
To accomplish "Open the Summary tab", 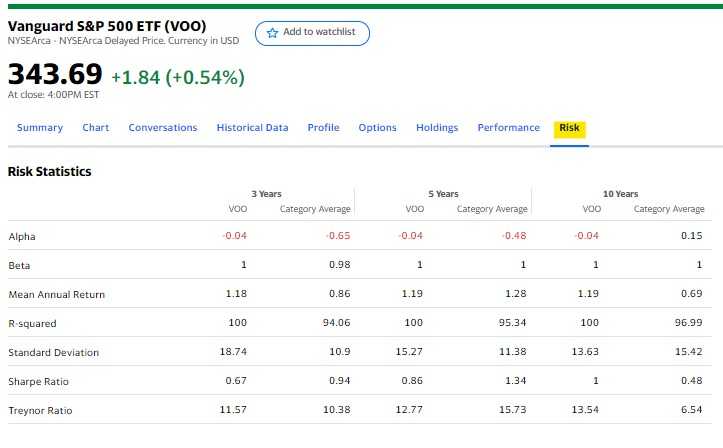I will [40, 128].
